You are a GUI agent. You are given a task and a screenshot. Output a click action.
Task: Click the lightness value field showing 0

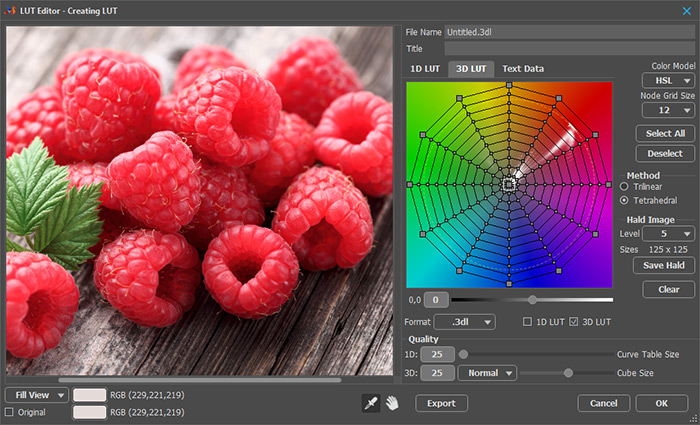click(x=436, y=300)
